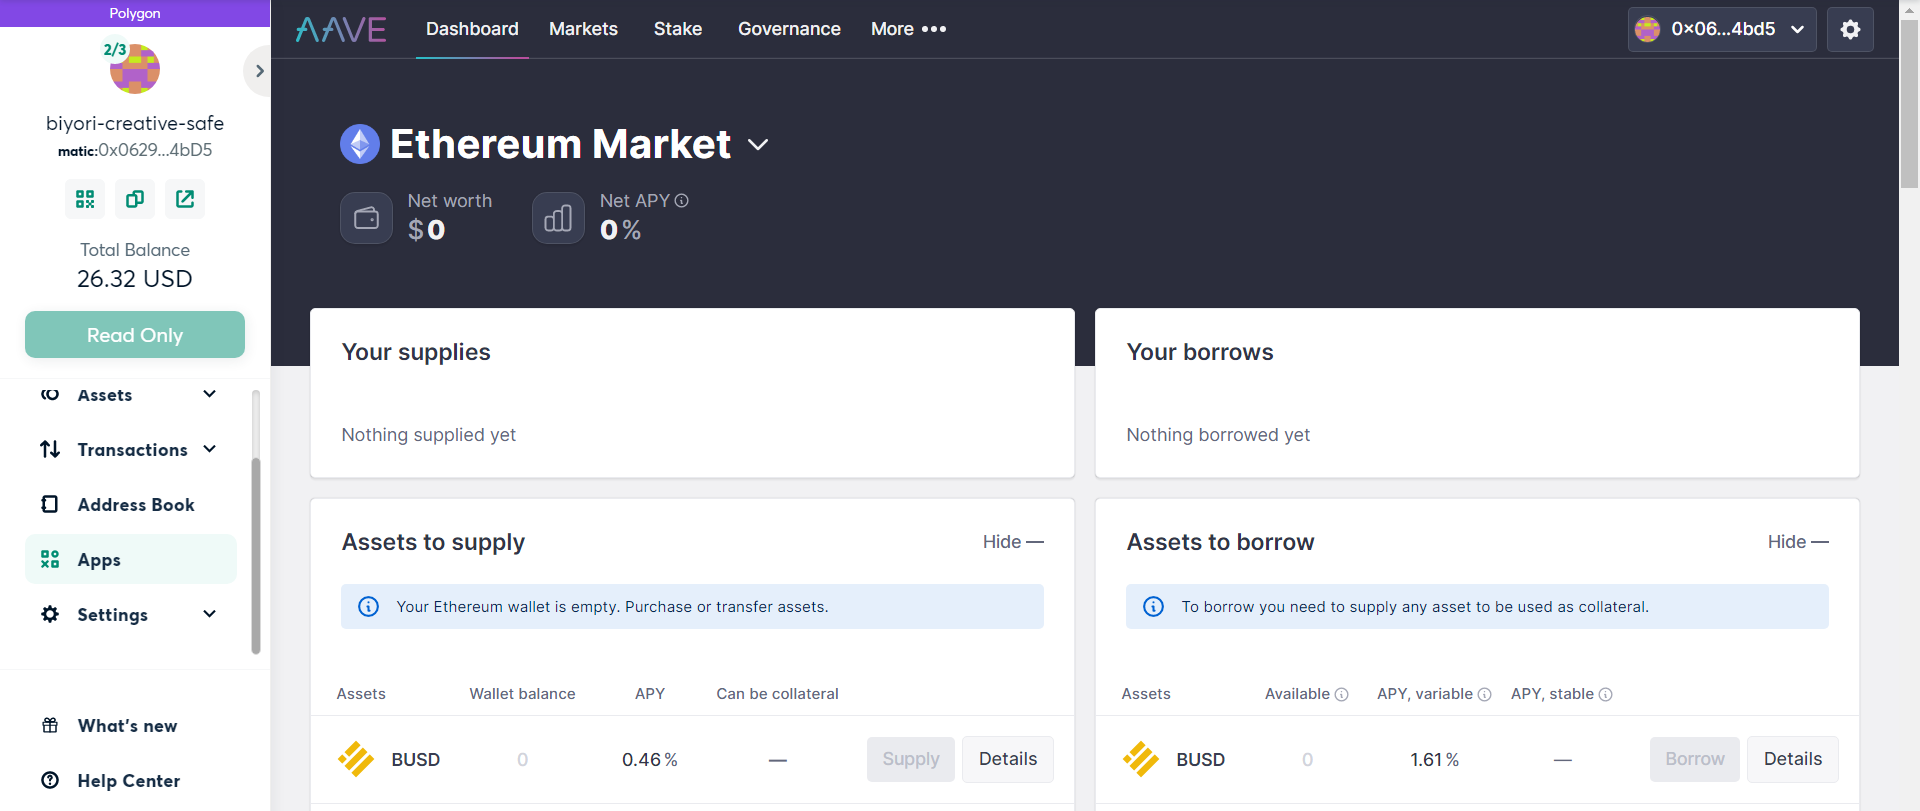Click the Ethereum Market logo icon

(x=360, y=144)
